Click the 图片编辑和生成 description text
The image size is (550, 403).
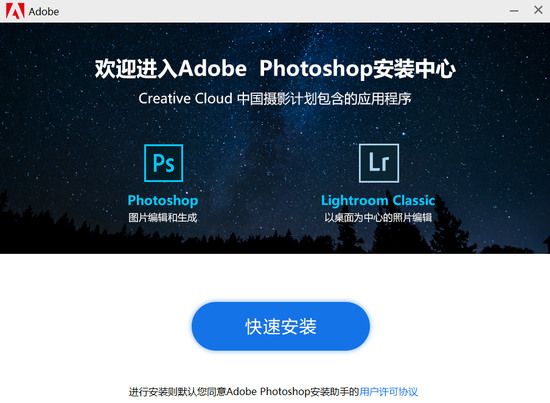pyautogui.click(x=163, y=217)
